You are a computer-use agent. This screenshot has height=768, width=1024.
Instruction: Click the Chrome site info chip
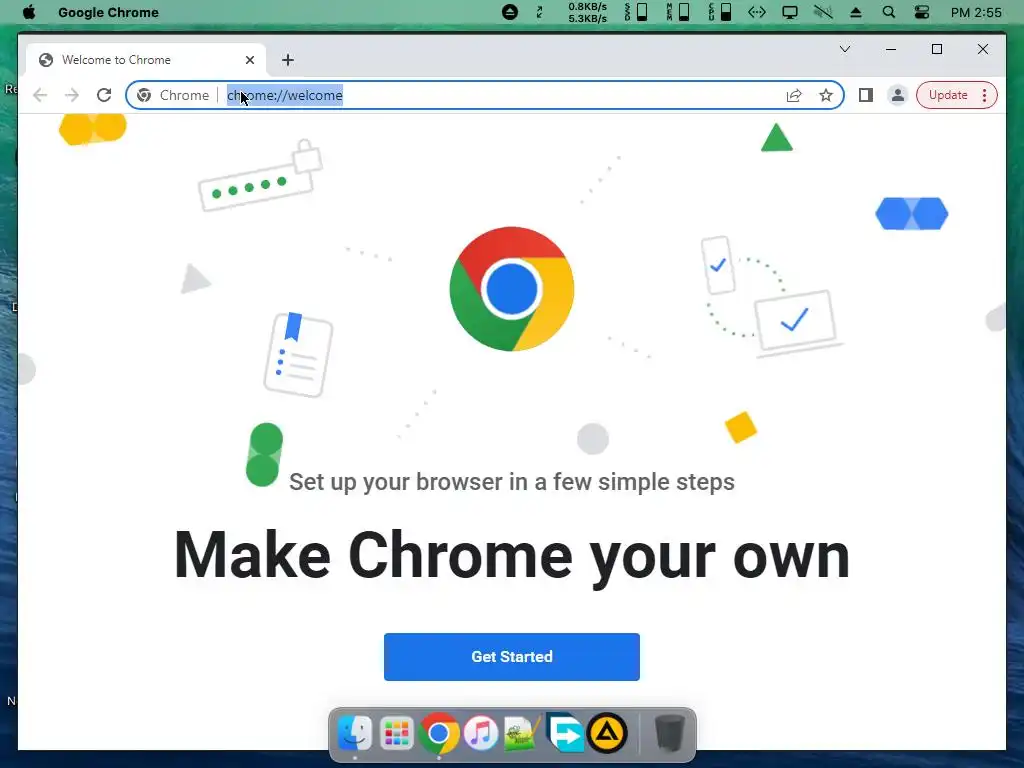tap(174, 95)
